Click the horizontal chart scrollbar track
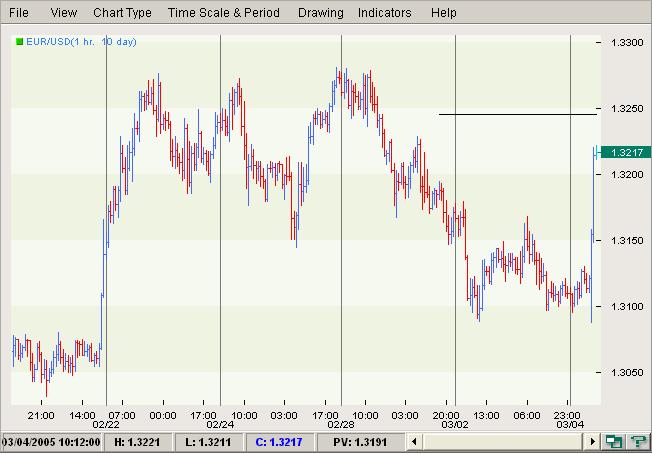This screenshot has width=652, height=454. (503, 441)
